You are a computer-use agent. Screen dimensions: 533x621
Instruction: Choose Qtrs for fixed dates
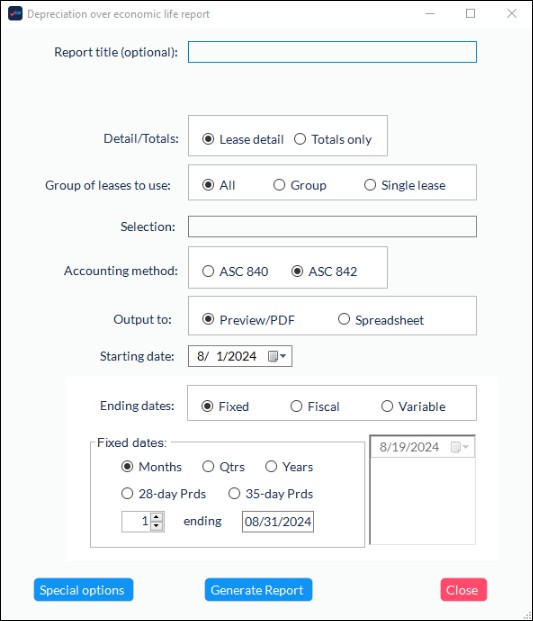click(223, 467)
